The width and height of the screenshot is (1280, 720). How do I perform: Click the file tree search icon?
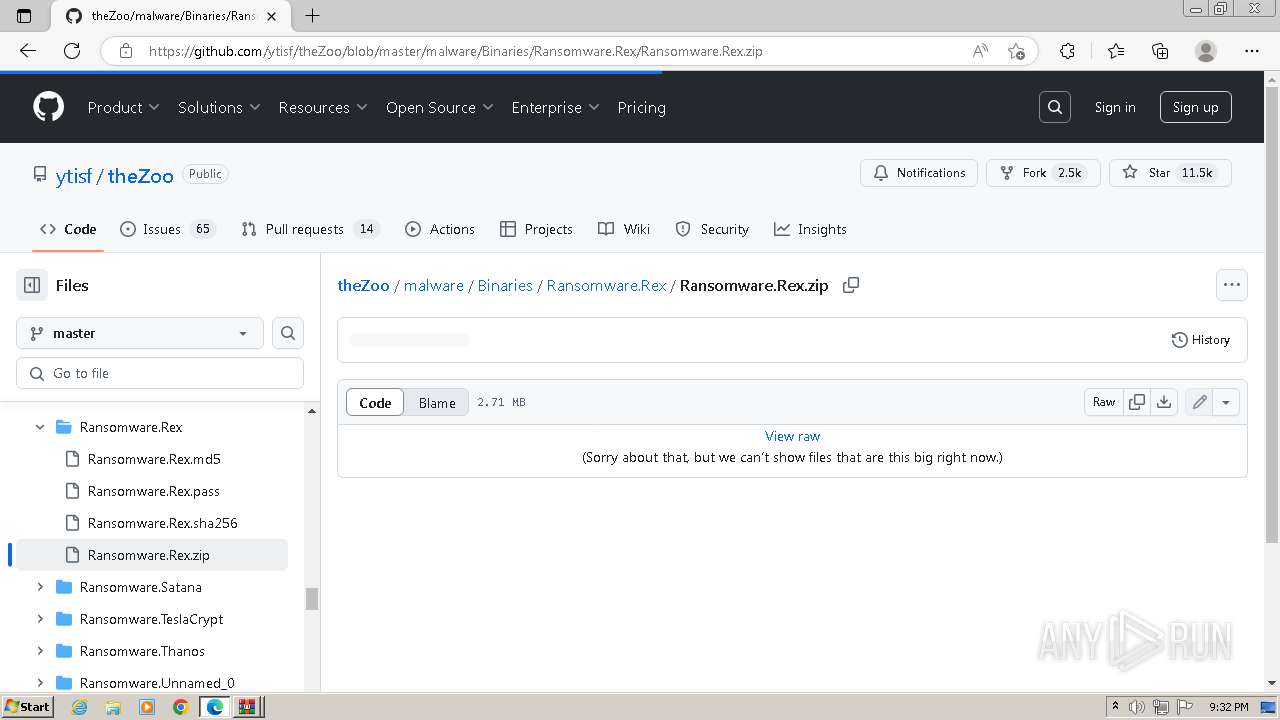click(x=288, y=333)
